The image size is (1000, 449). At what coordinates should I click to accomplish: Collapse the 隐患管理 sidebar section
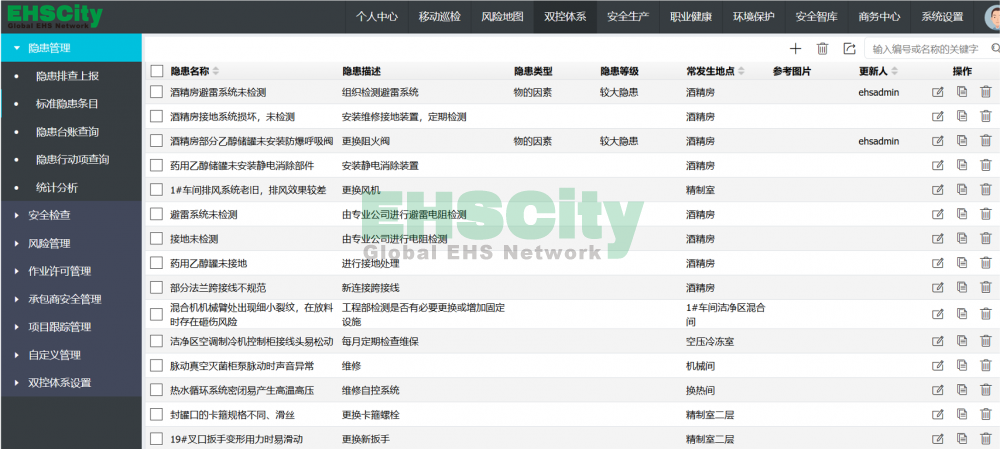pyautogui.click(x=48, y=47)
